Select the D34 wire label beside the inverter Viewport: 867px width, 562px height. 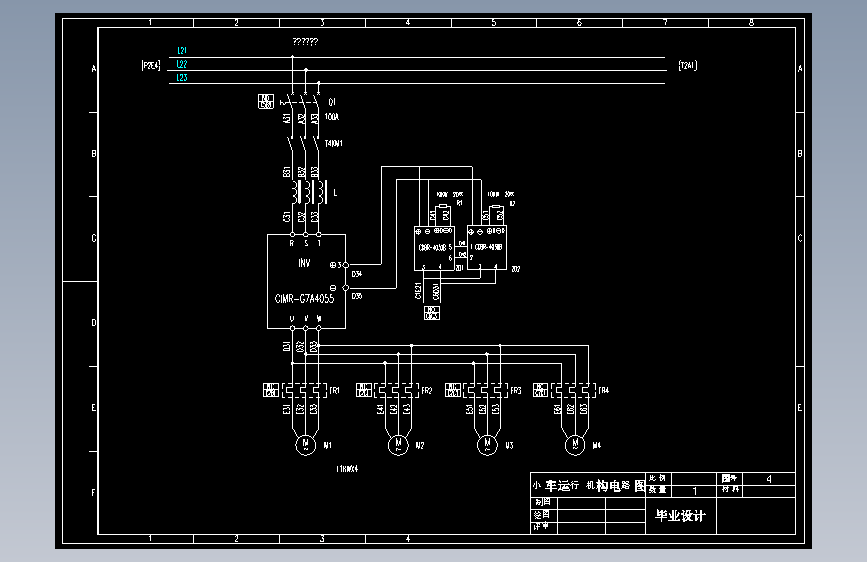pos(357,274)
